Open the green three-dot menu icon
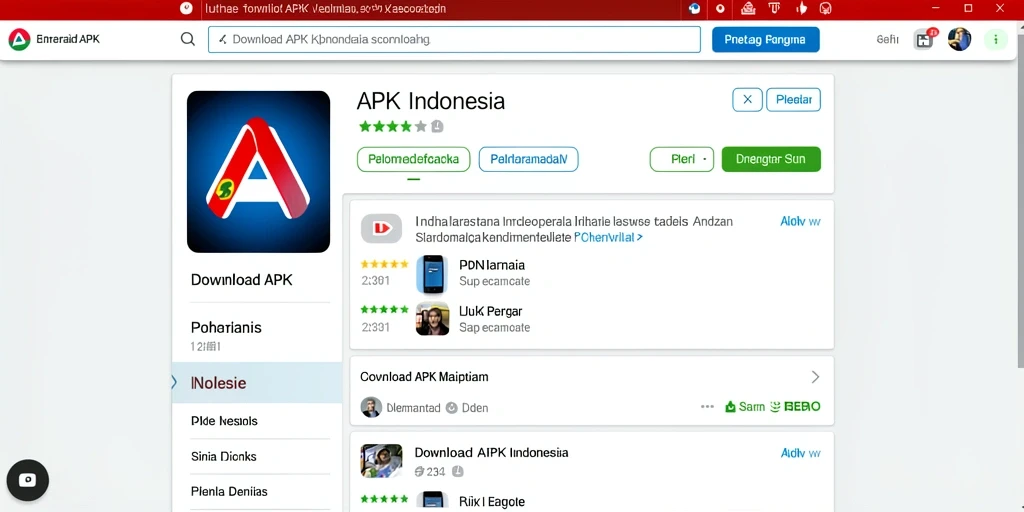This screenshot has height=512, width=1024. 996,39
